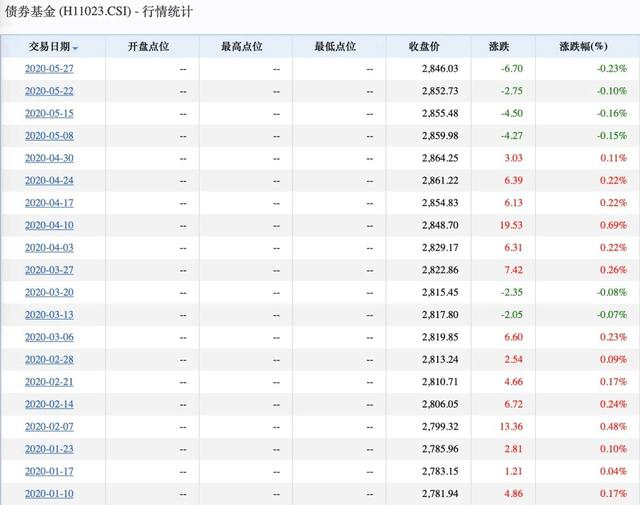
Task: Select closing price 2,859.98
Action: click(x=440, y=136)
